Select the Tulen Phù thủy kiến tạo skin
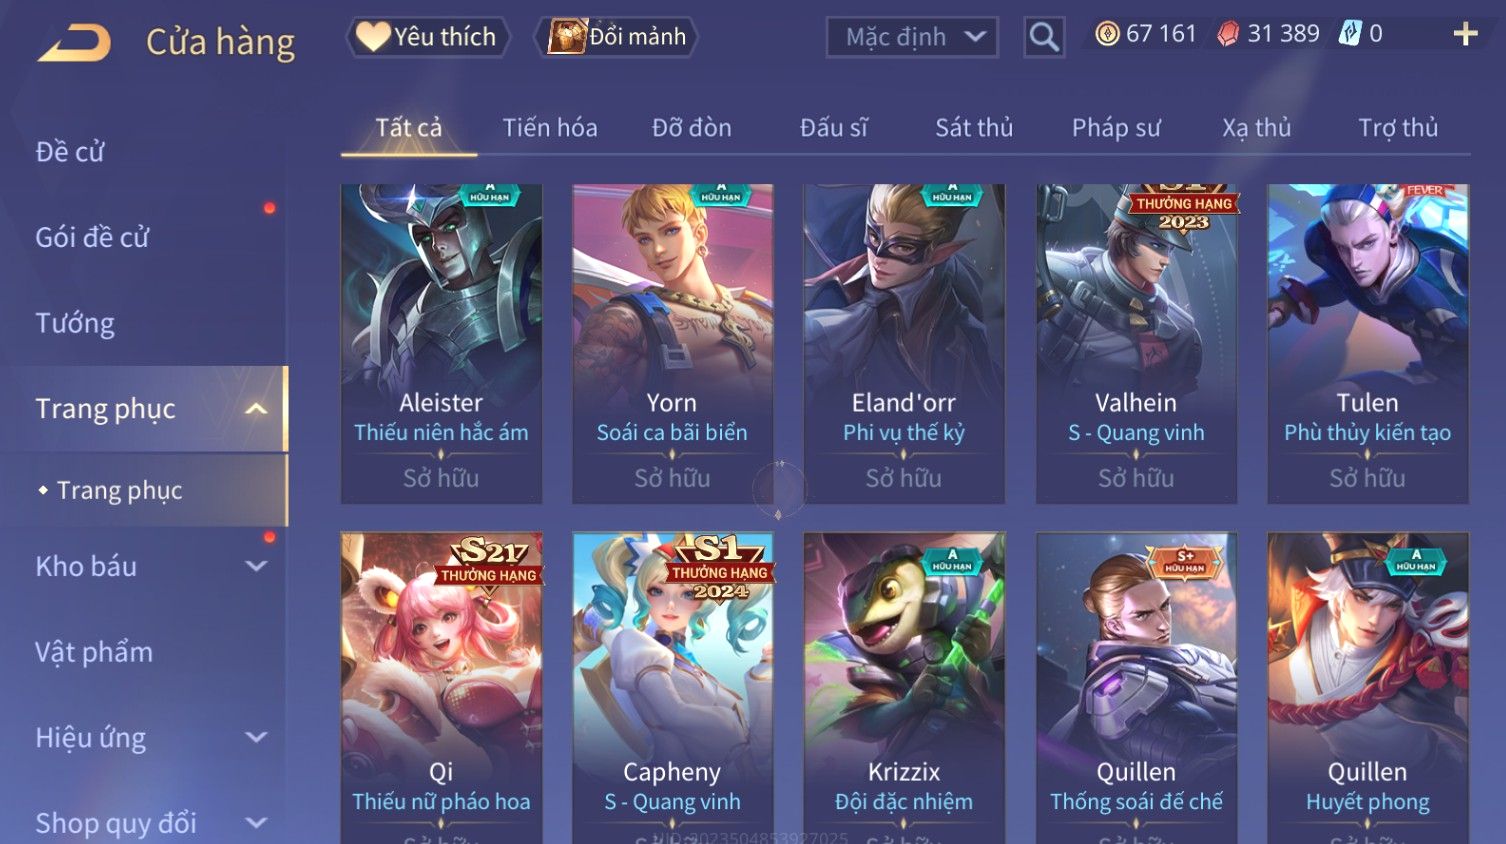This screenshot has width=1506, height=844. (x=1367, y=343)
